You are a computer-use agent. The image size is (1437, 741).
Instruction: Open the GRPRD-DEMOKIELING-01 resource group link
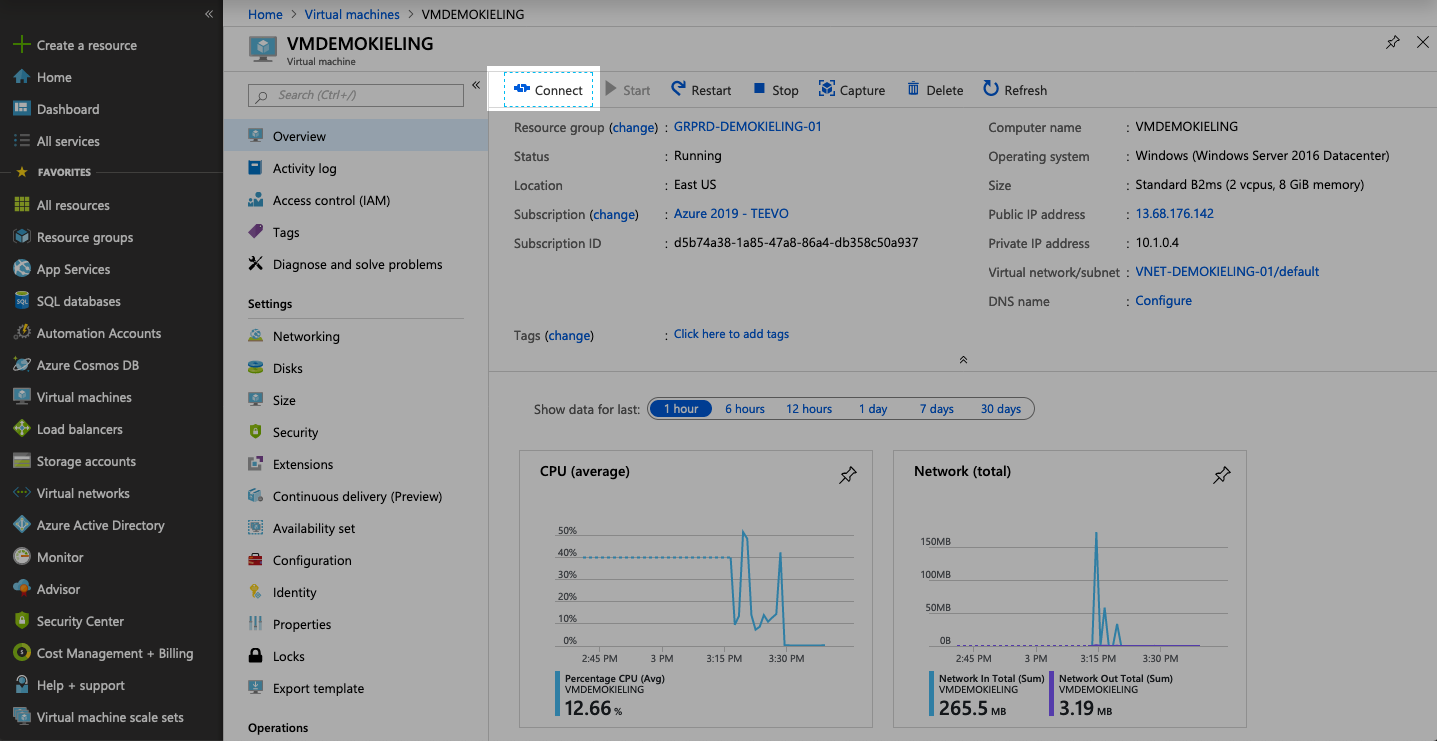pyautogui.click(x=748, y=127)
